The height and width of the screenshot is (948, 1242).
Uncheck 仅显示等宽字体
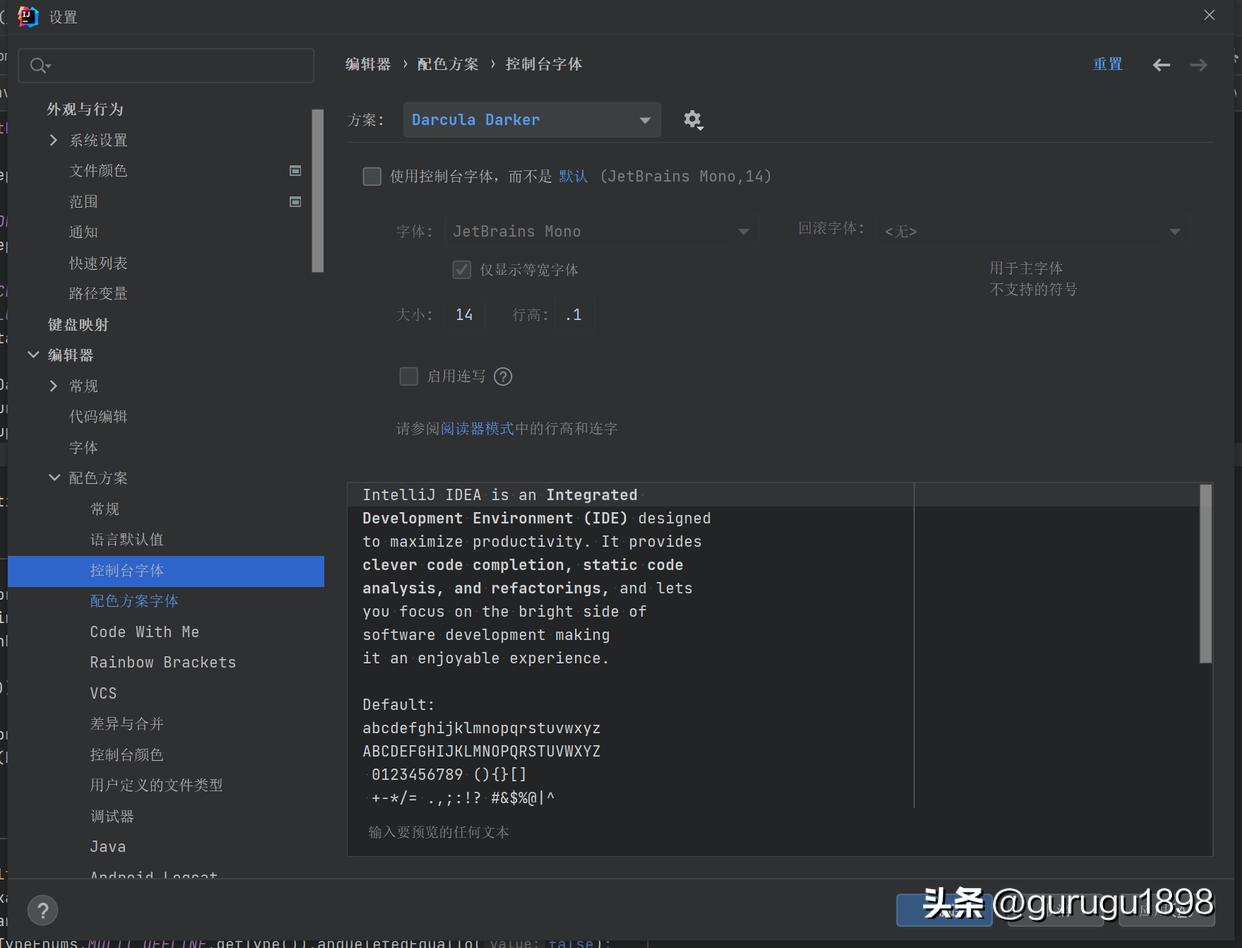coord(461,269)
